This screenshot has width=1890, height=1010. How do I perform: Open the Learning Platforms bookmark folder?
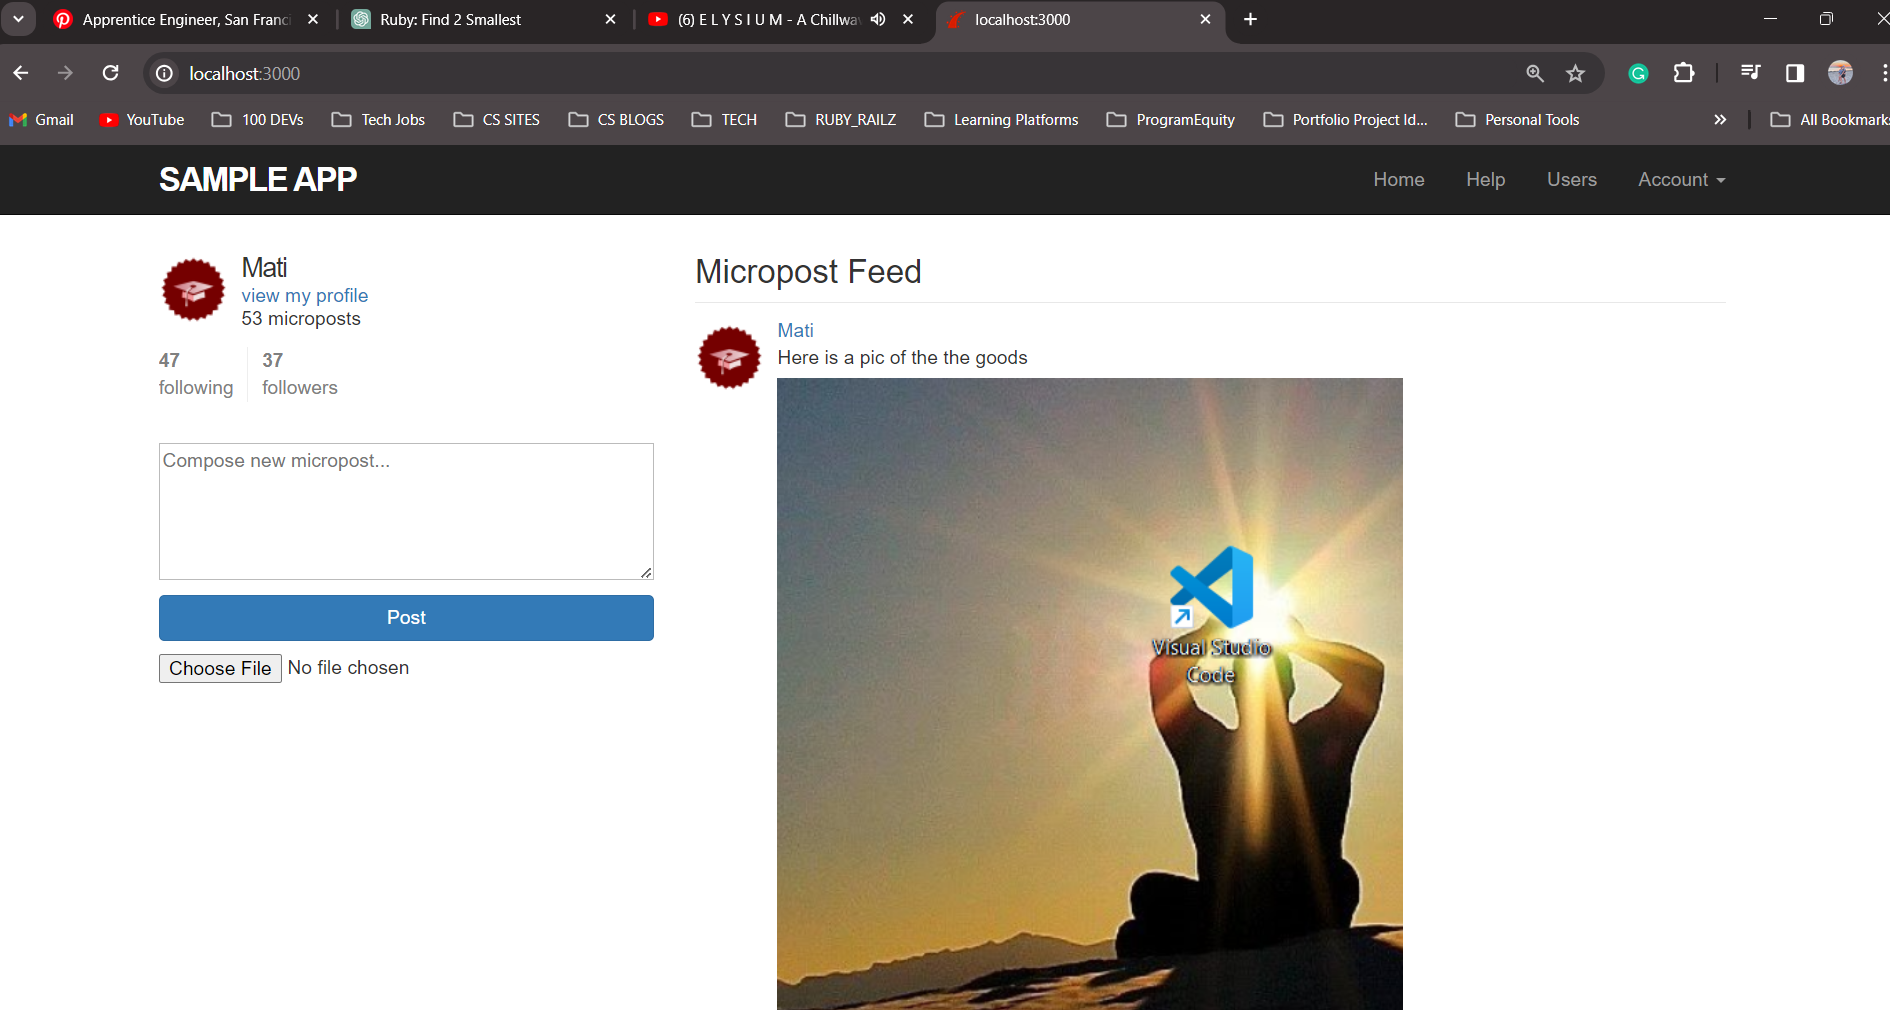(x=1002, y=119)
